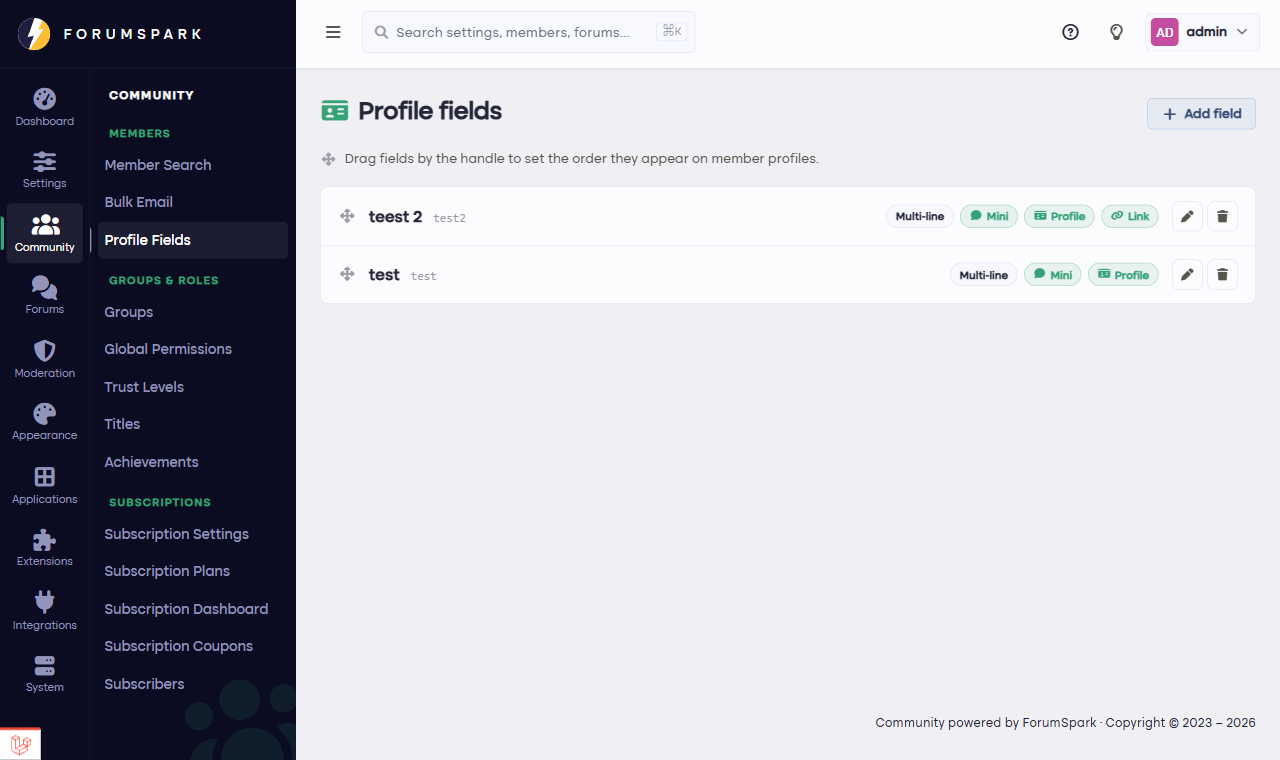The height and width of the screenshot is (760, 1280).
Task: Focus the search settings input field
Action: tap(528, 32)
